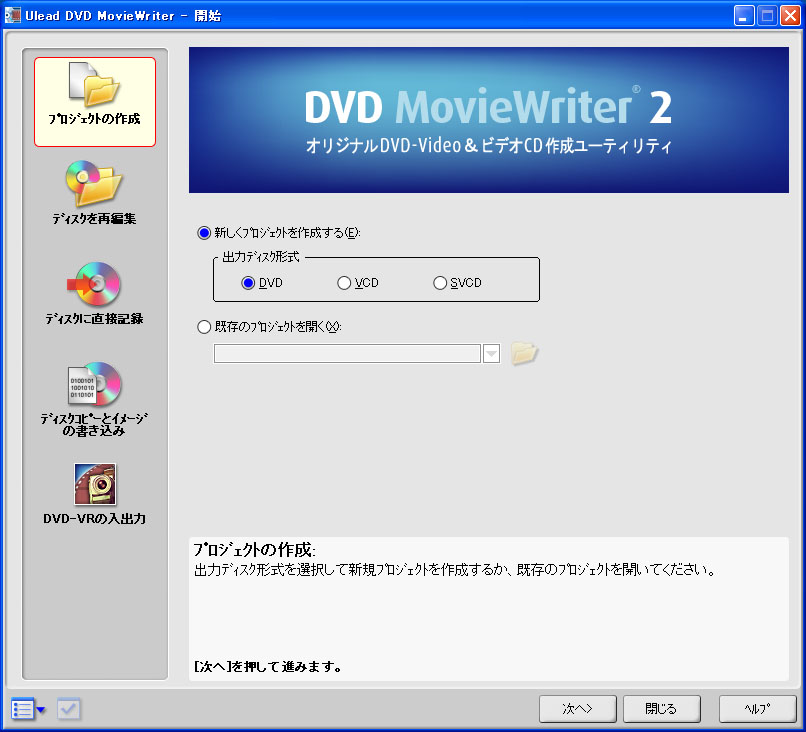
Task: Click the 閉じる button
Action: pyautogui.click(x=662, y=709)
